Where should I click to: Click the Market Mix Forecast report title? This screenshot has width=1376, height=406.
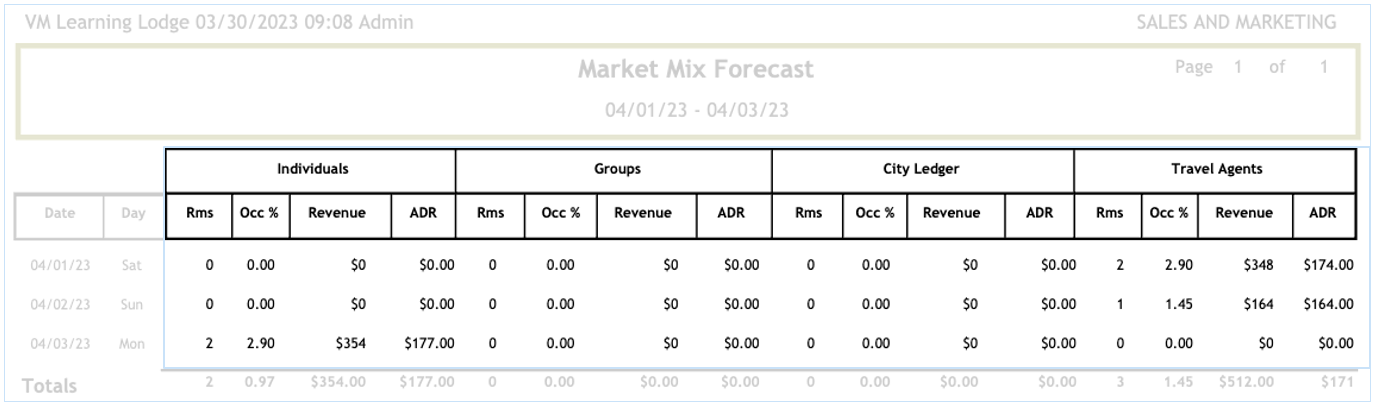(695, 69)
